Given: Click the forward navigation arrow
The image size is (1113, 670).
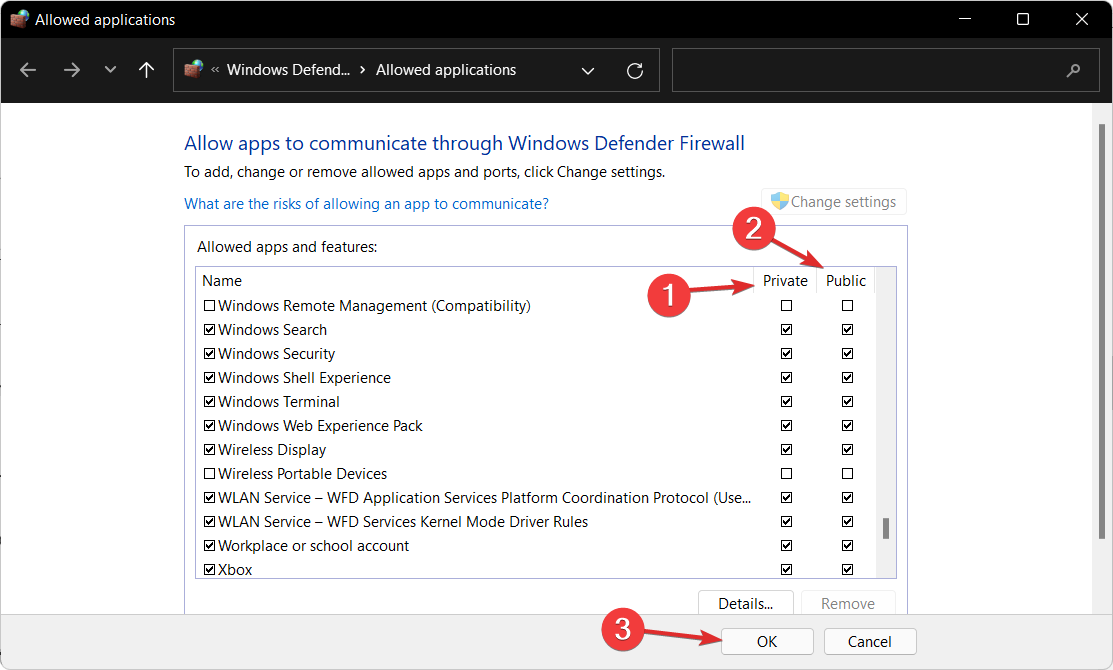Looking at the screenshot, I should tap(72, 70).
